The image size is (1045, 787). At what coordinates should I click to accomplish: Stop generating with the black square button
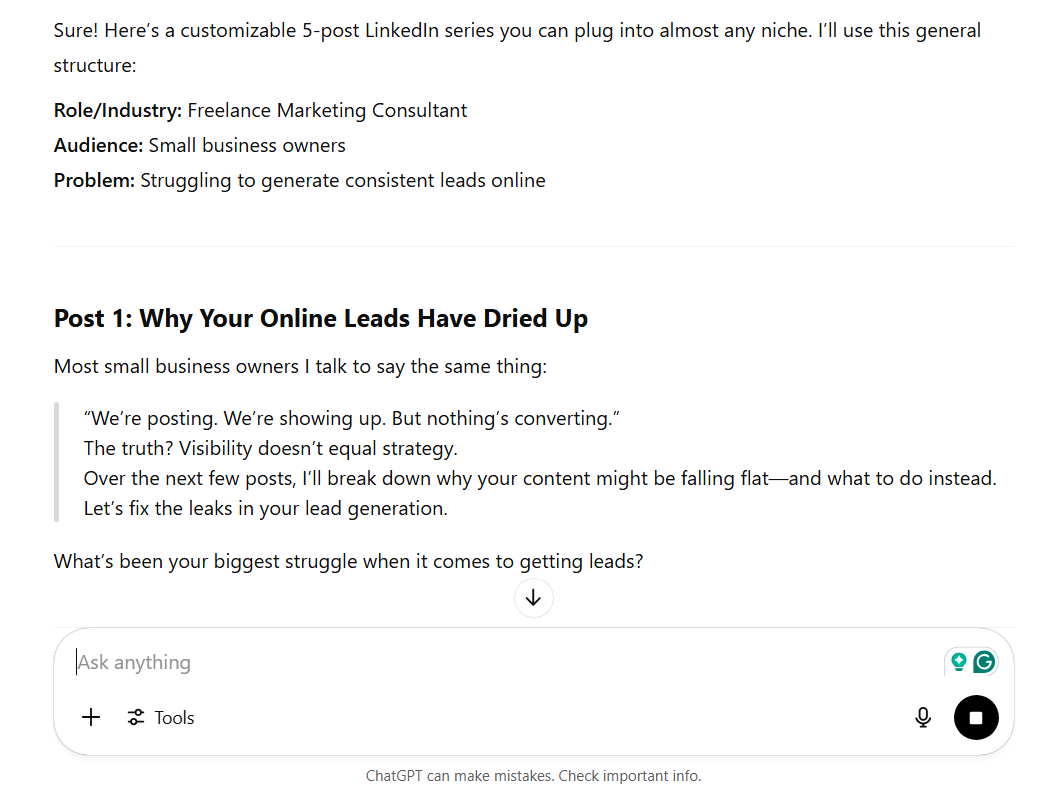[976, 718]
